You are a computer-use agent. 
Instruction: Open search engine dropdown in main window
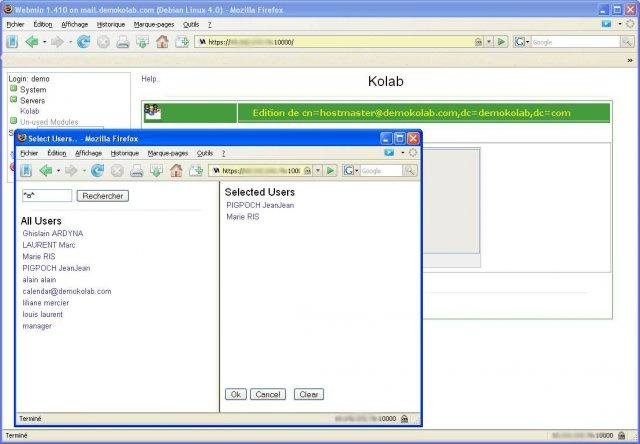(528, 42)
